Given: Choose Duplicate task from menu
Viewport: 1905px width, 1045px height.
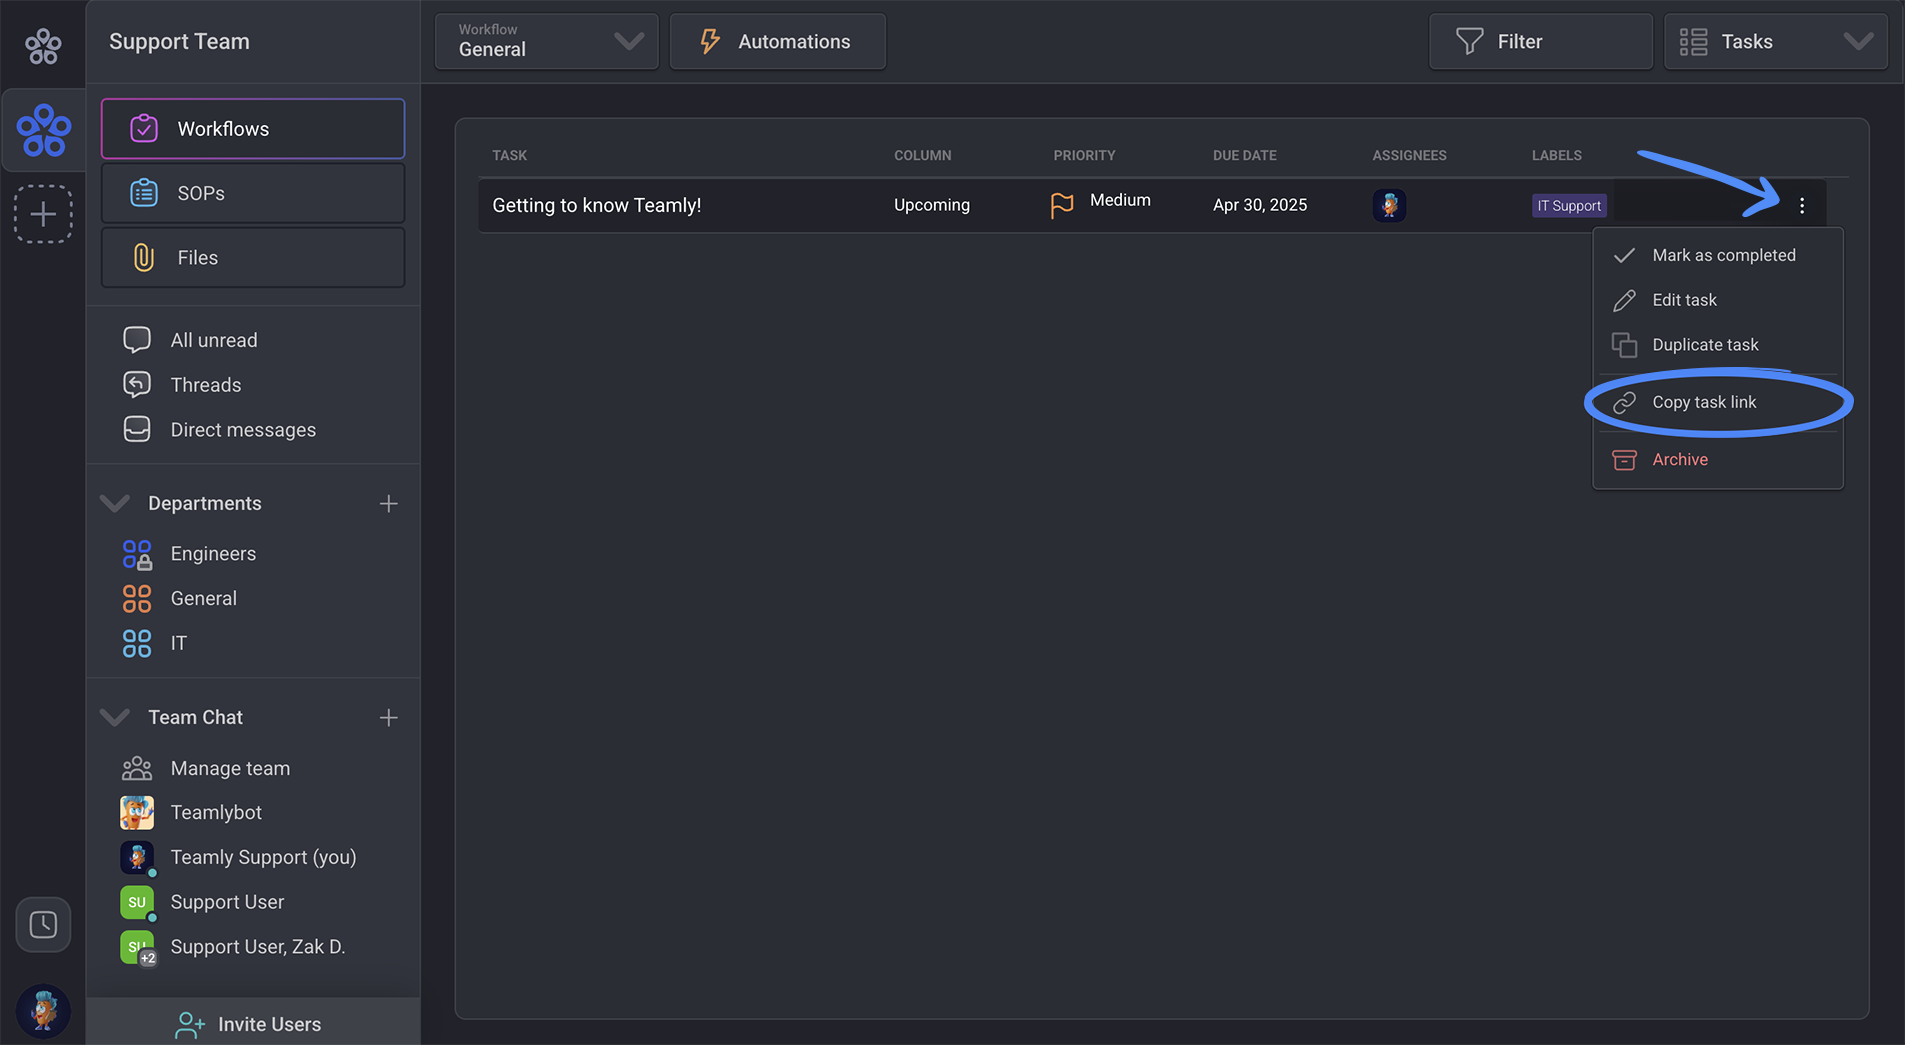Looking at the screenshot, I should [x=1718, y=345].
